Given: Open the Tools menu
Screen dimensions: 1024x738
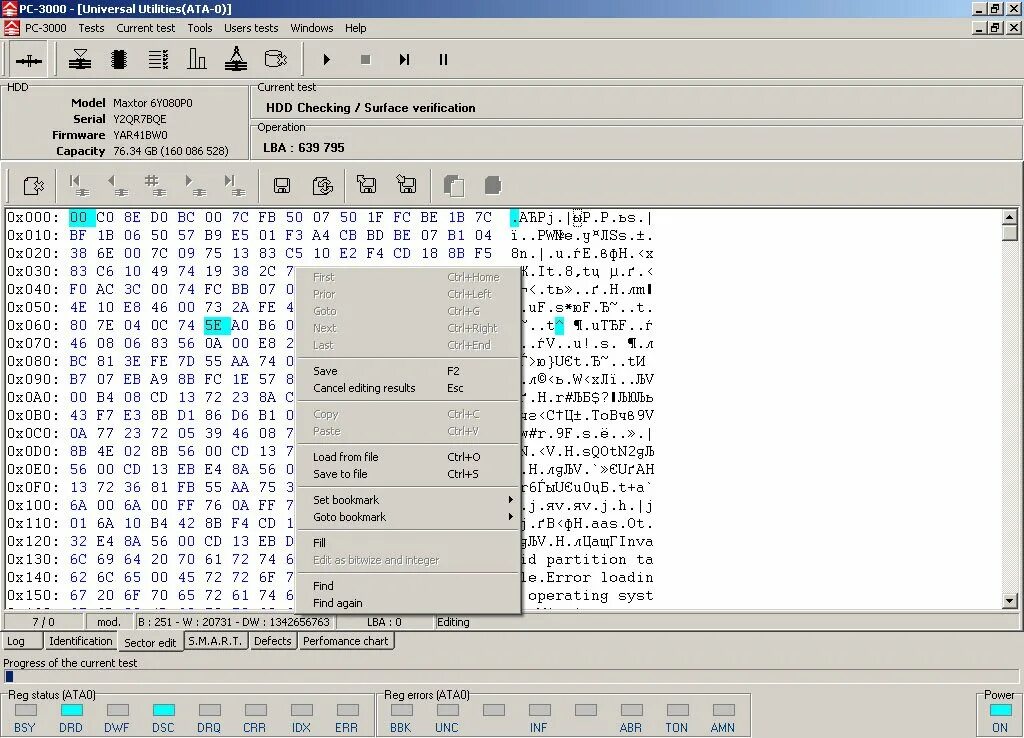Looking at the screenshot, I should [x=200, y=28].
